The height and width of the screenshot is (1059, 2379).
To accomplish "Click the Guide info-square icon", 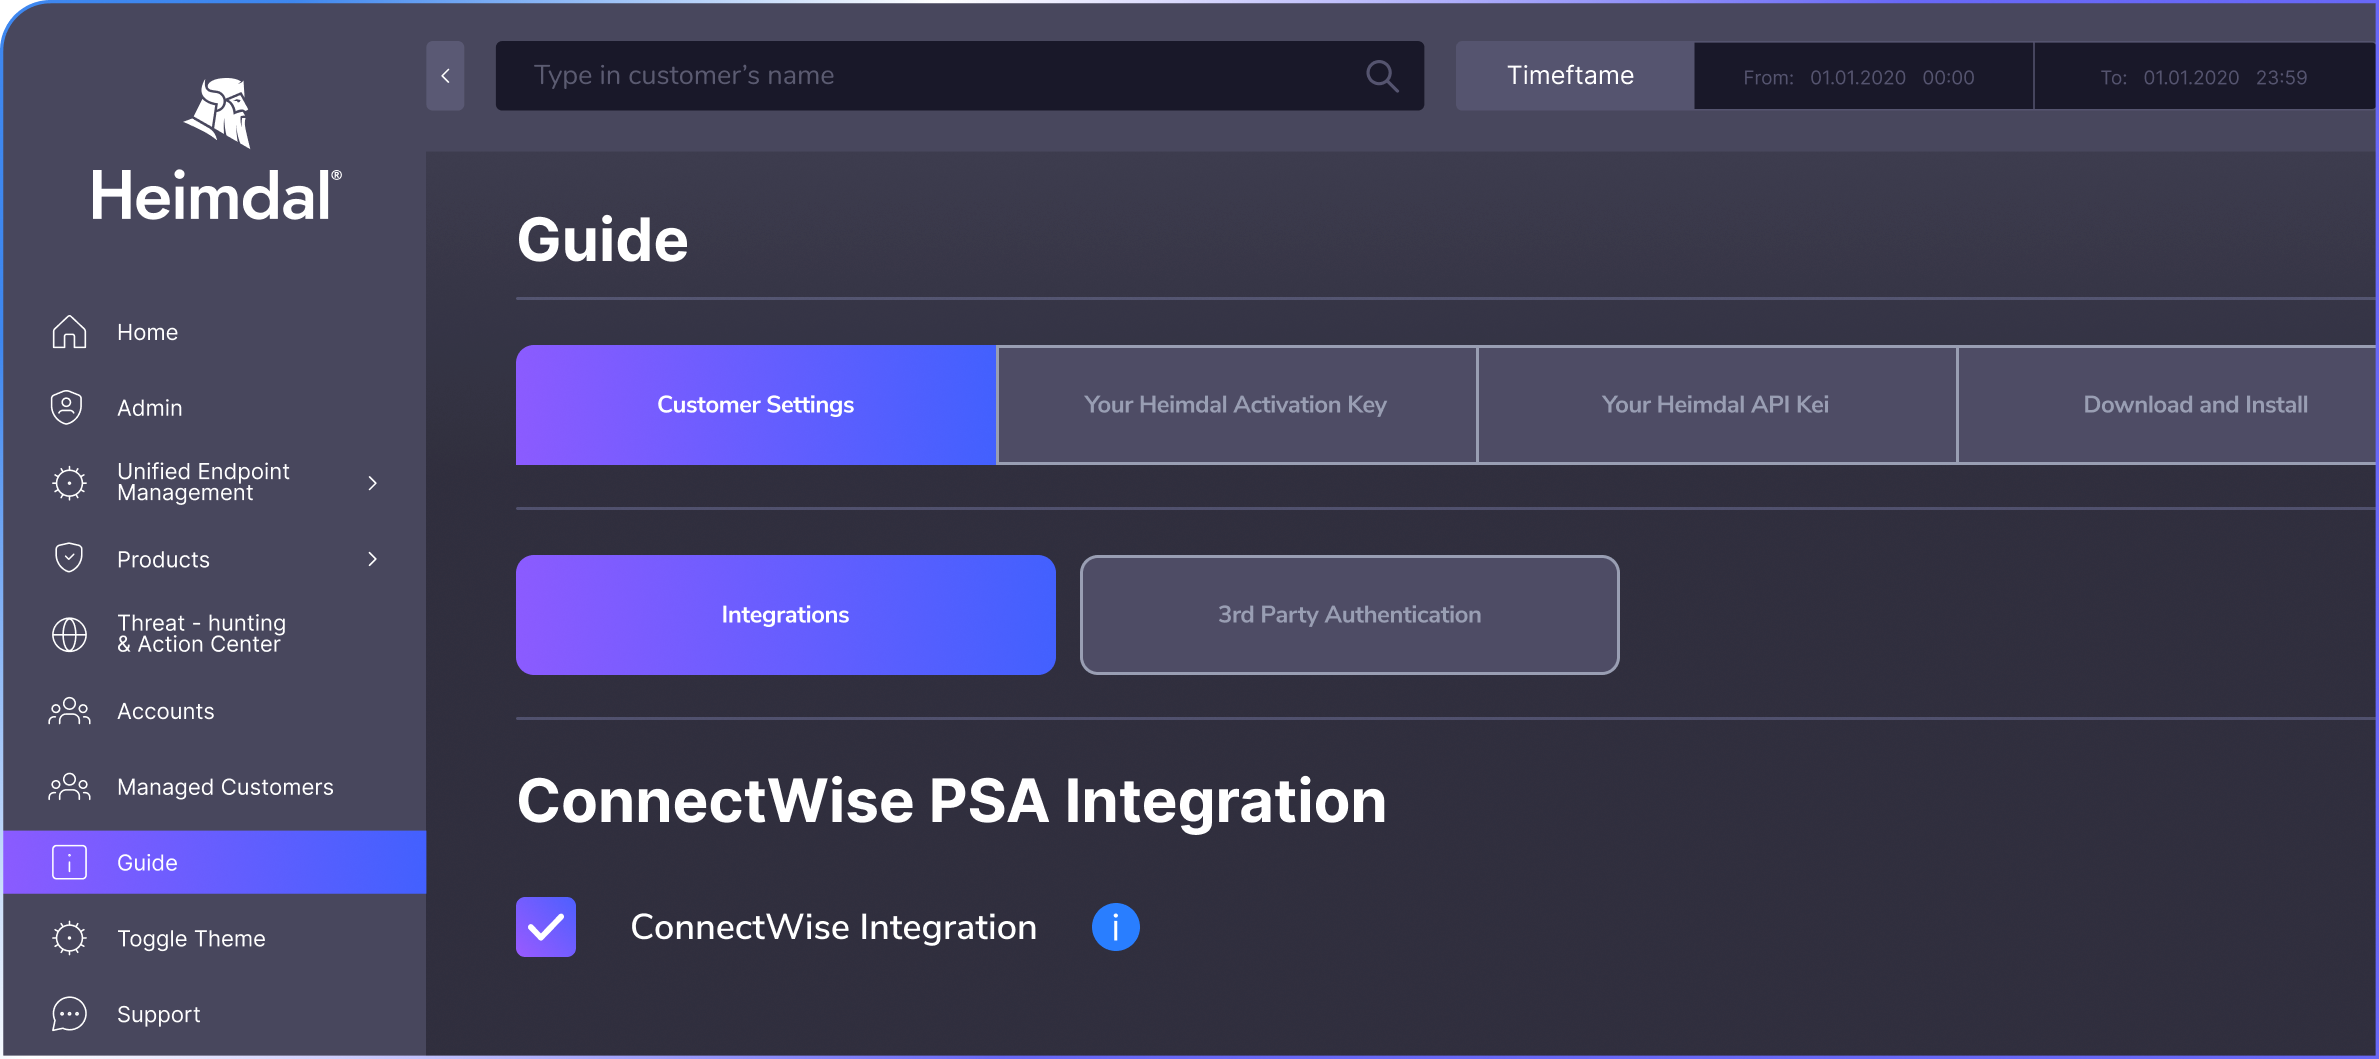I will (x=69, y=862).
